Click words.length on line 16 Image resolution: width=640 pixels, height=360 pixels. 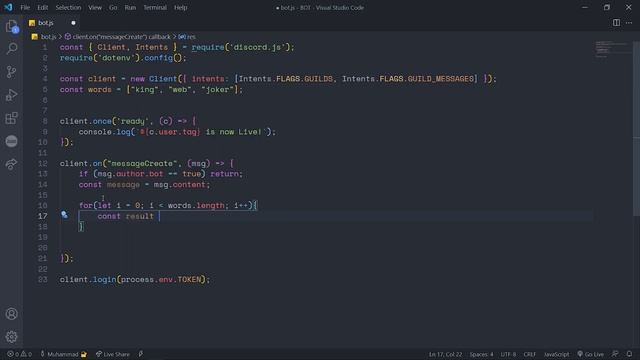pyautogui.click(x=196, y=206)
